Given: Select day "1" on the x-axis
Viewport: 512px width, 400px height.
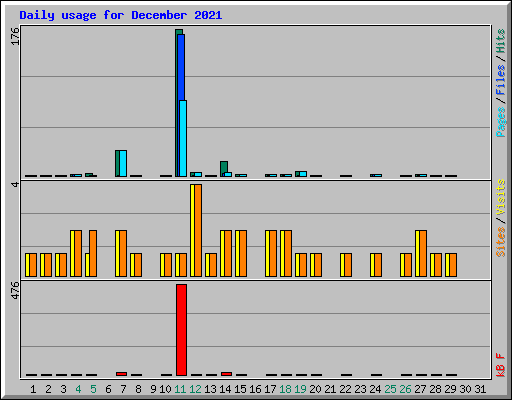Looking at the screenshot, I should [x=33, y=389].
